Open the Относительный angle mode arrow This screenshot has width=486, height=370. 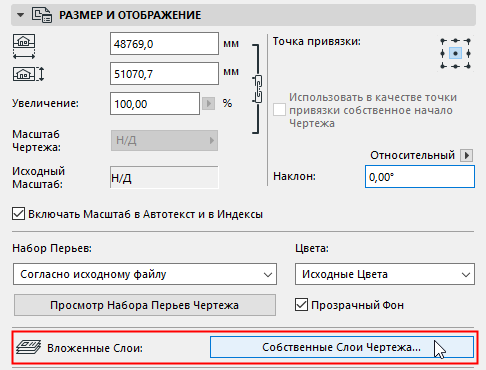pyautogui.click(x=466, y=155)
